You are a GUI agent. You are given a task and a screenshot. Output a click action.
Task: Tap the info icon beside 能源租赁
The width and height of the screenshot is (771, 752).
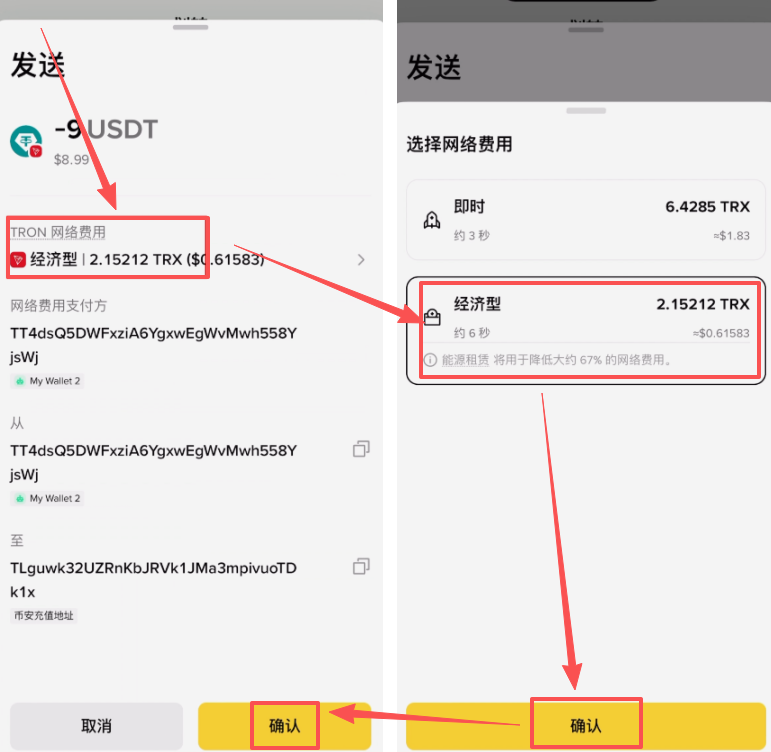tap(429, 359)
